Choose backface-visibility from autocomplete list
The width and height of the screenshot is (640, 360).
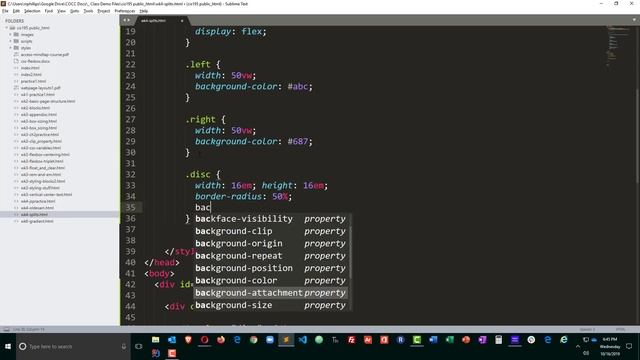[270, 219]
